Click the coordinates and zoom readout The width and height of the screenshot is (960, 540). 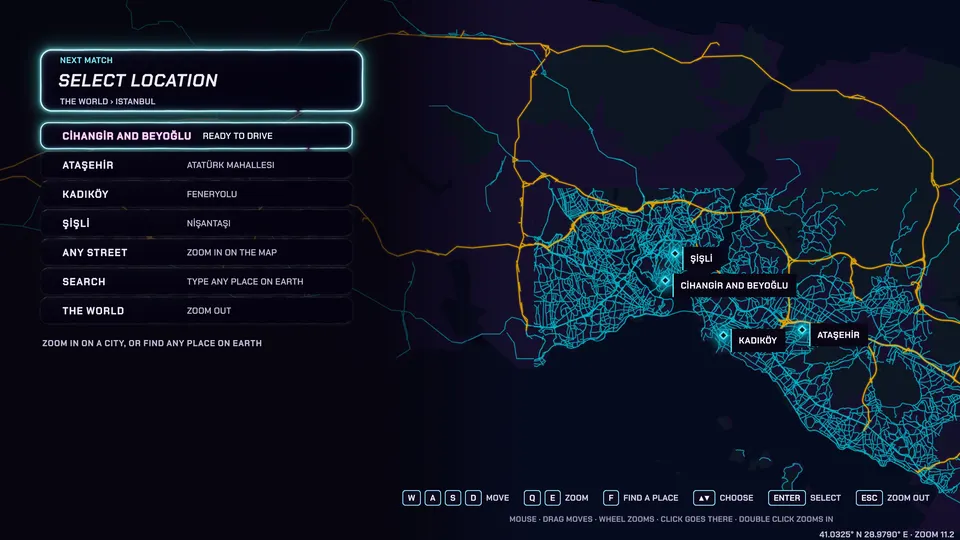pyautogui.click(x=887, y=534)
